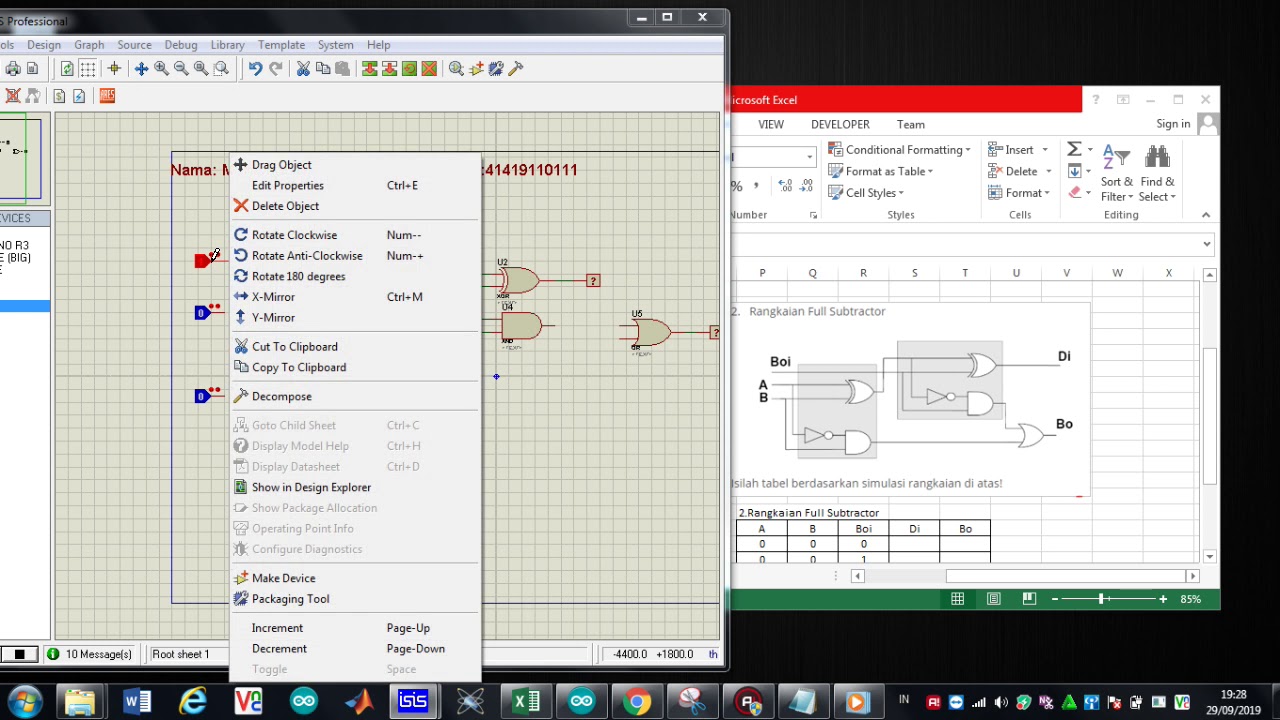This screenshot has height=720, width=1280.
Task: Click the AutoSum sigma icon in Excel
Action: pos(1073,149)
